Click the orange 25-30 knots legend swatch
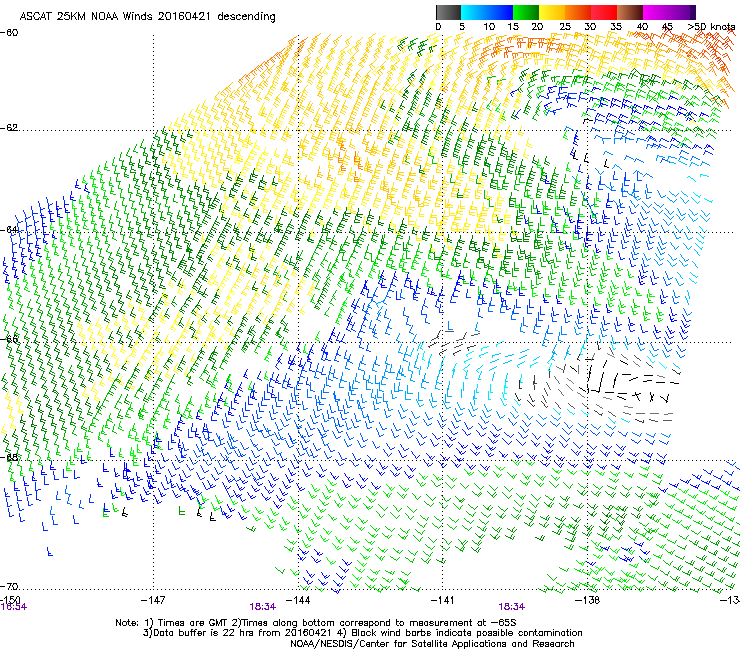740x650 pixels. pyautogui.click(x=578, y=12)
